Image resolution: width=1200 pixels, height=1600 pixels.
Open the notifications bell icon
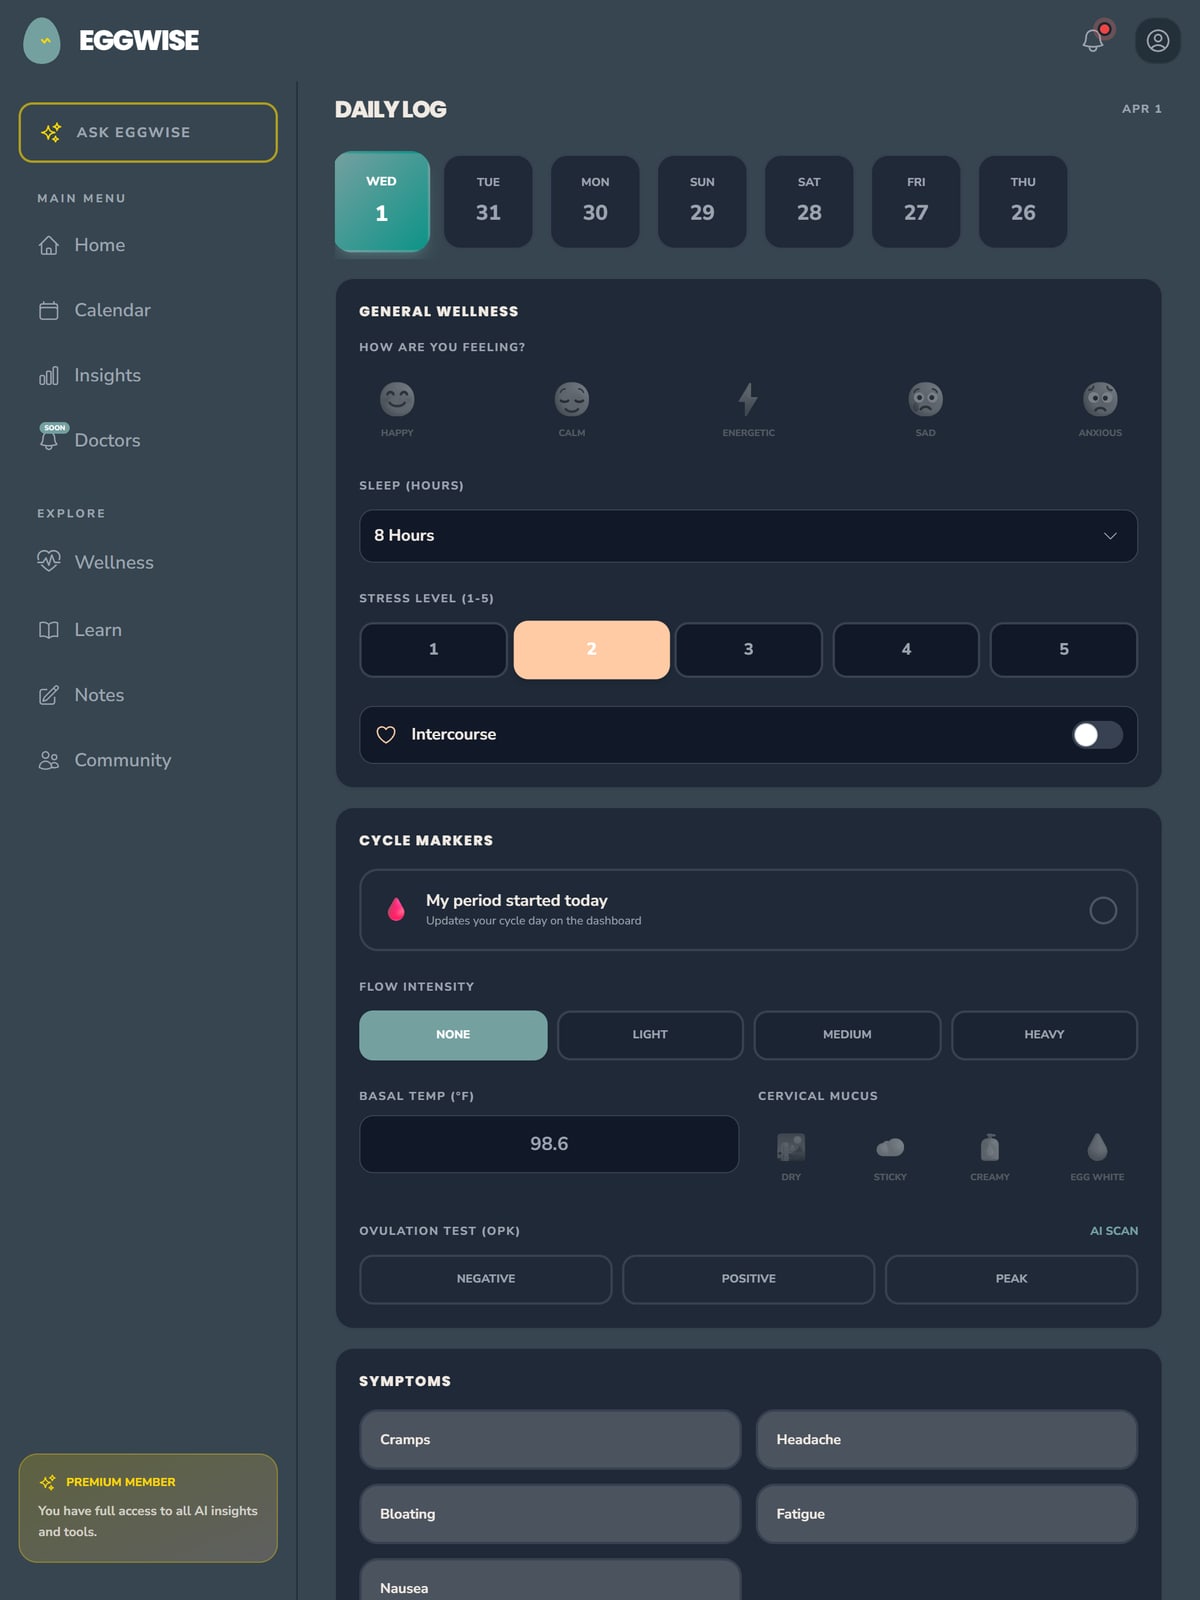point(1093,40)
